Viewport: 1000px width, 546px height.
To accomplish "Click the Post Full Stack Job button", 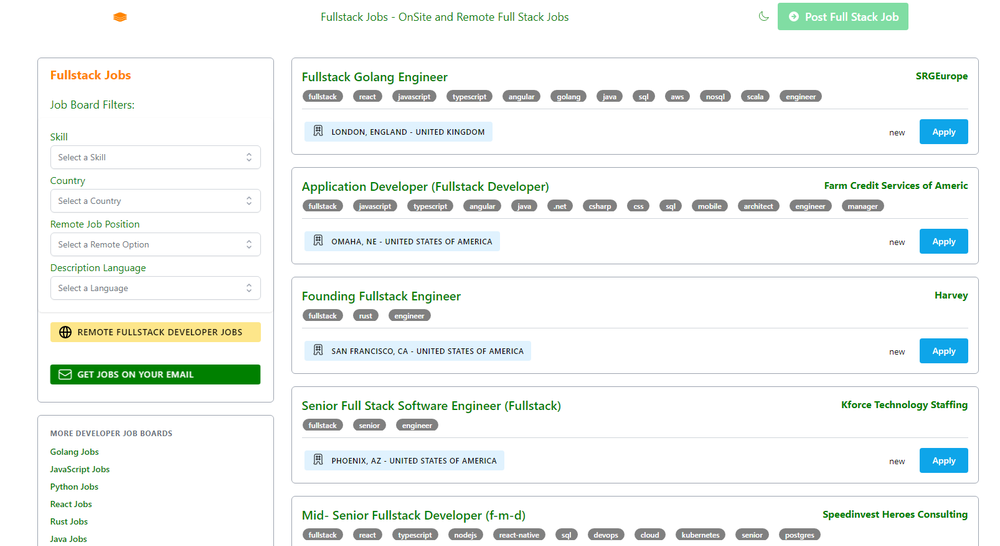I will point(842,17).
